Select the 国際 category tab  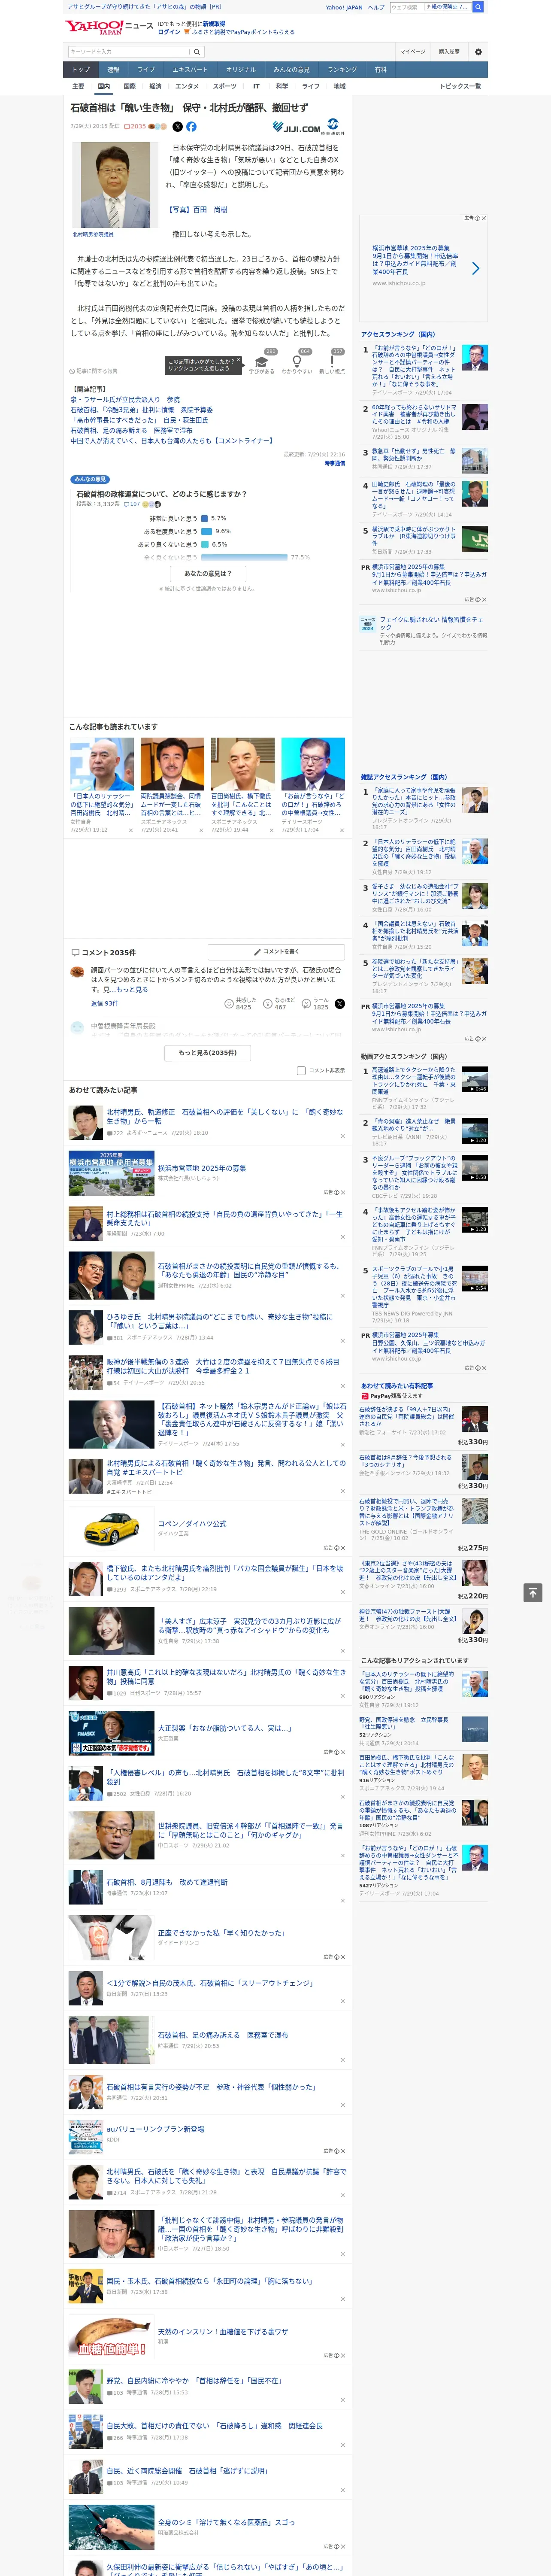pos(129,86)
